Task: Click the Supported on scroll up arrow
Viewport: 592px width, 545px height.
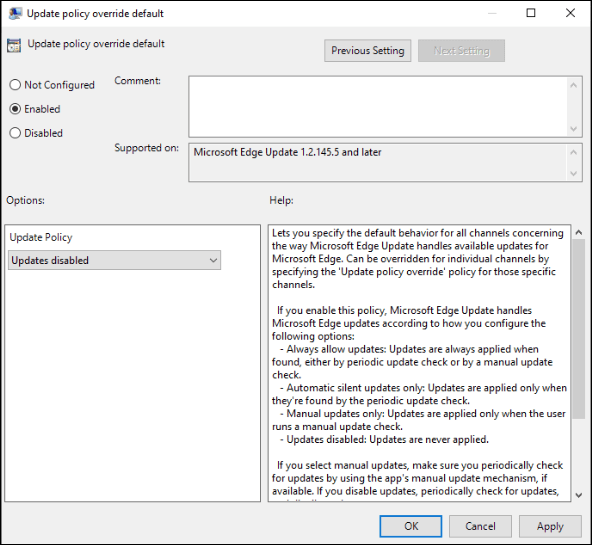Action: pos(574,152)
